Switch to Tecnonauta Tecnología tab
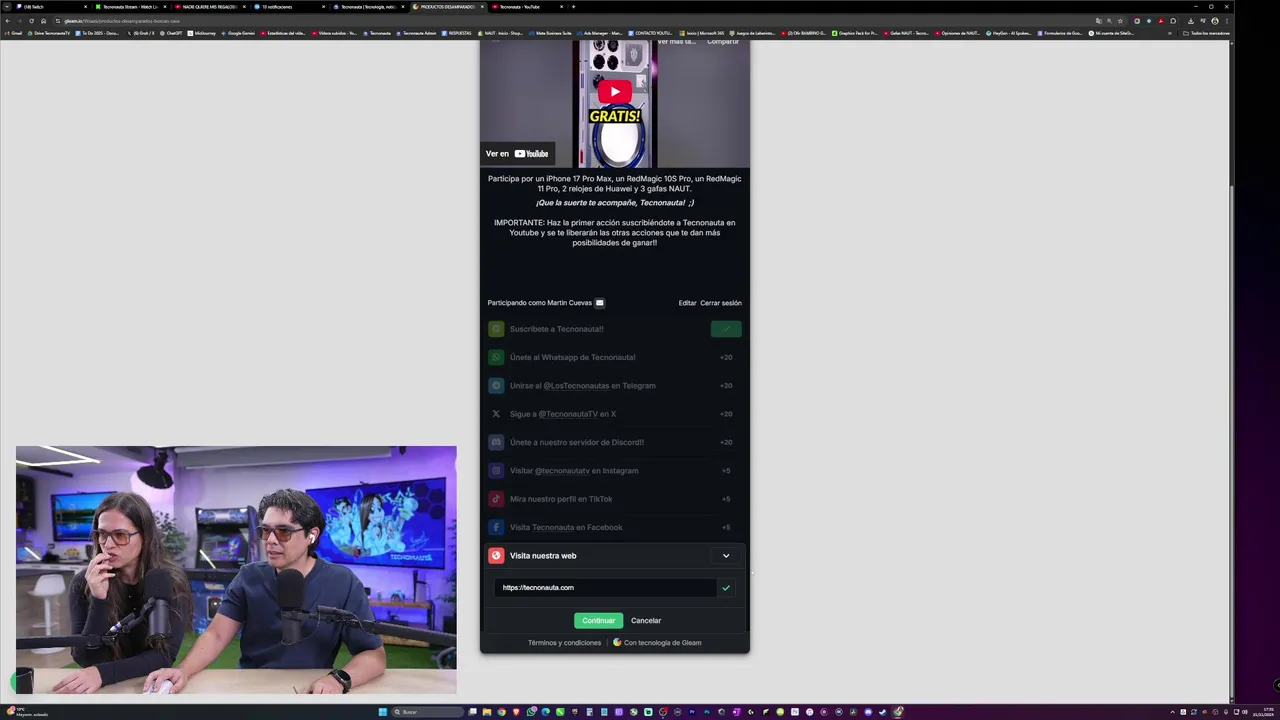 click(x=368, y=7)
